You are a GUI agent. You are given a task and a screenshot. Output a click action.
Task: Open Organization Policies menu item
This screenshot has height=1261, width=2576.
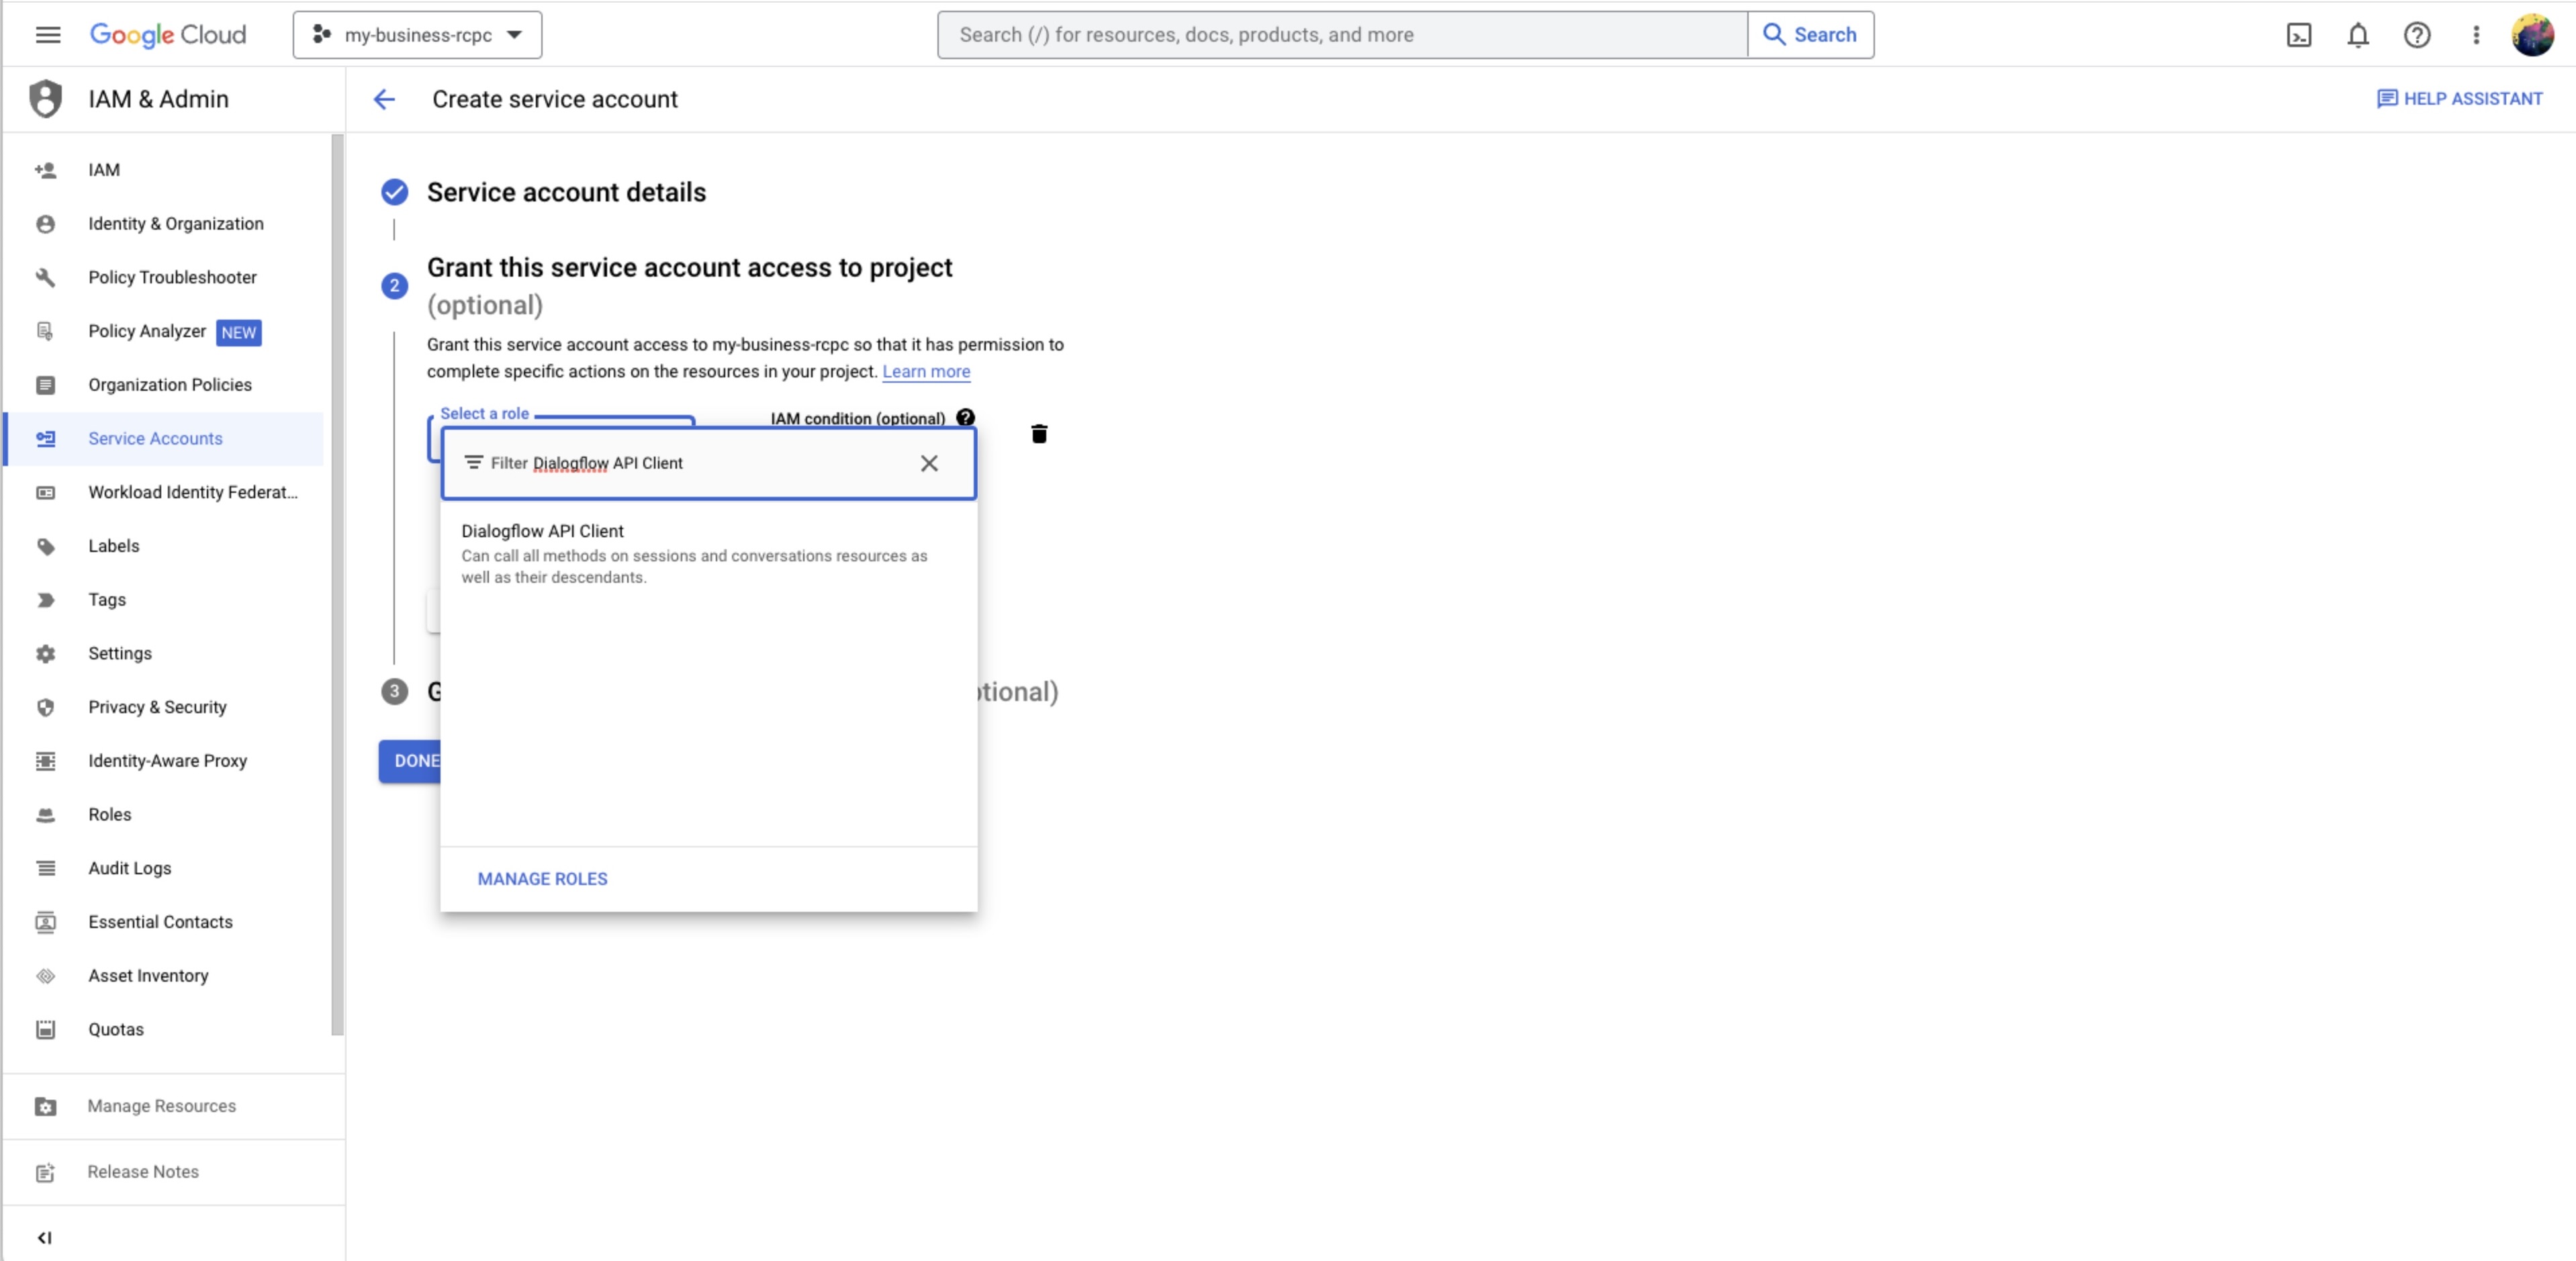169,384
